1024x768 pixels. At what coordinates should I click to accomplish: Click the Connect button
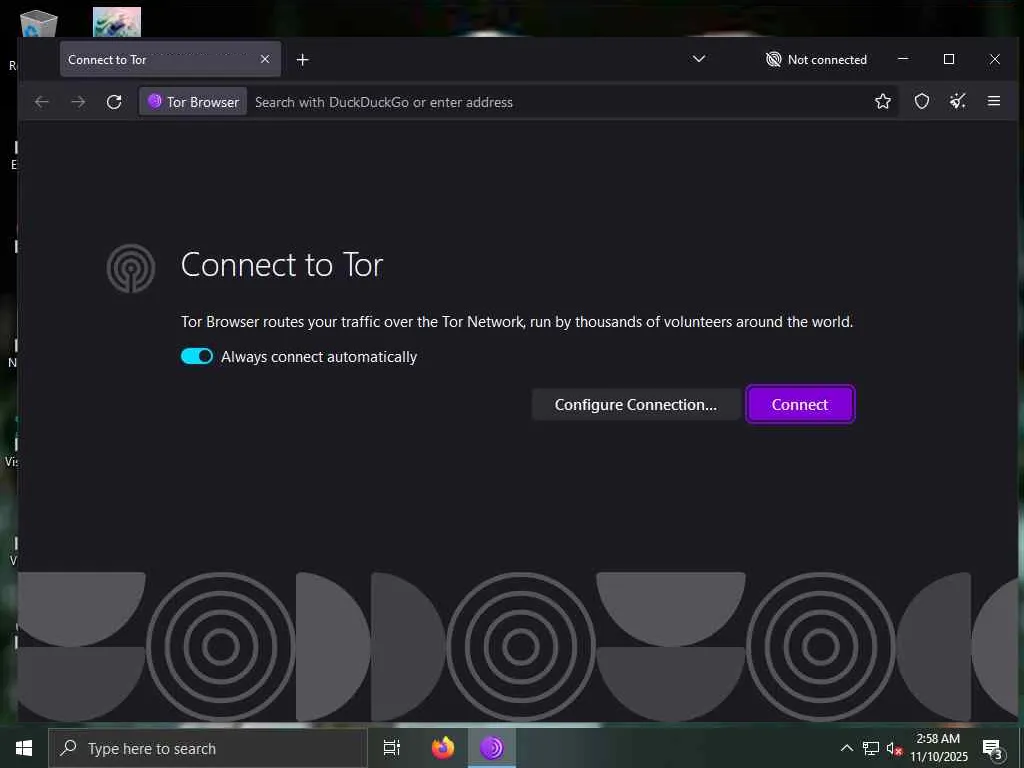(800, 404)
